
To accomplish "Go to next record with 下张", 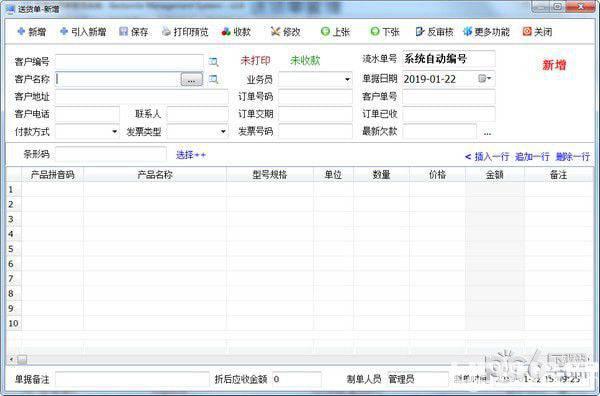I will point(385,32).
